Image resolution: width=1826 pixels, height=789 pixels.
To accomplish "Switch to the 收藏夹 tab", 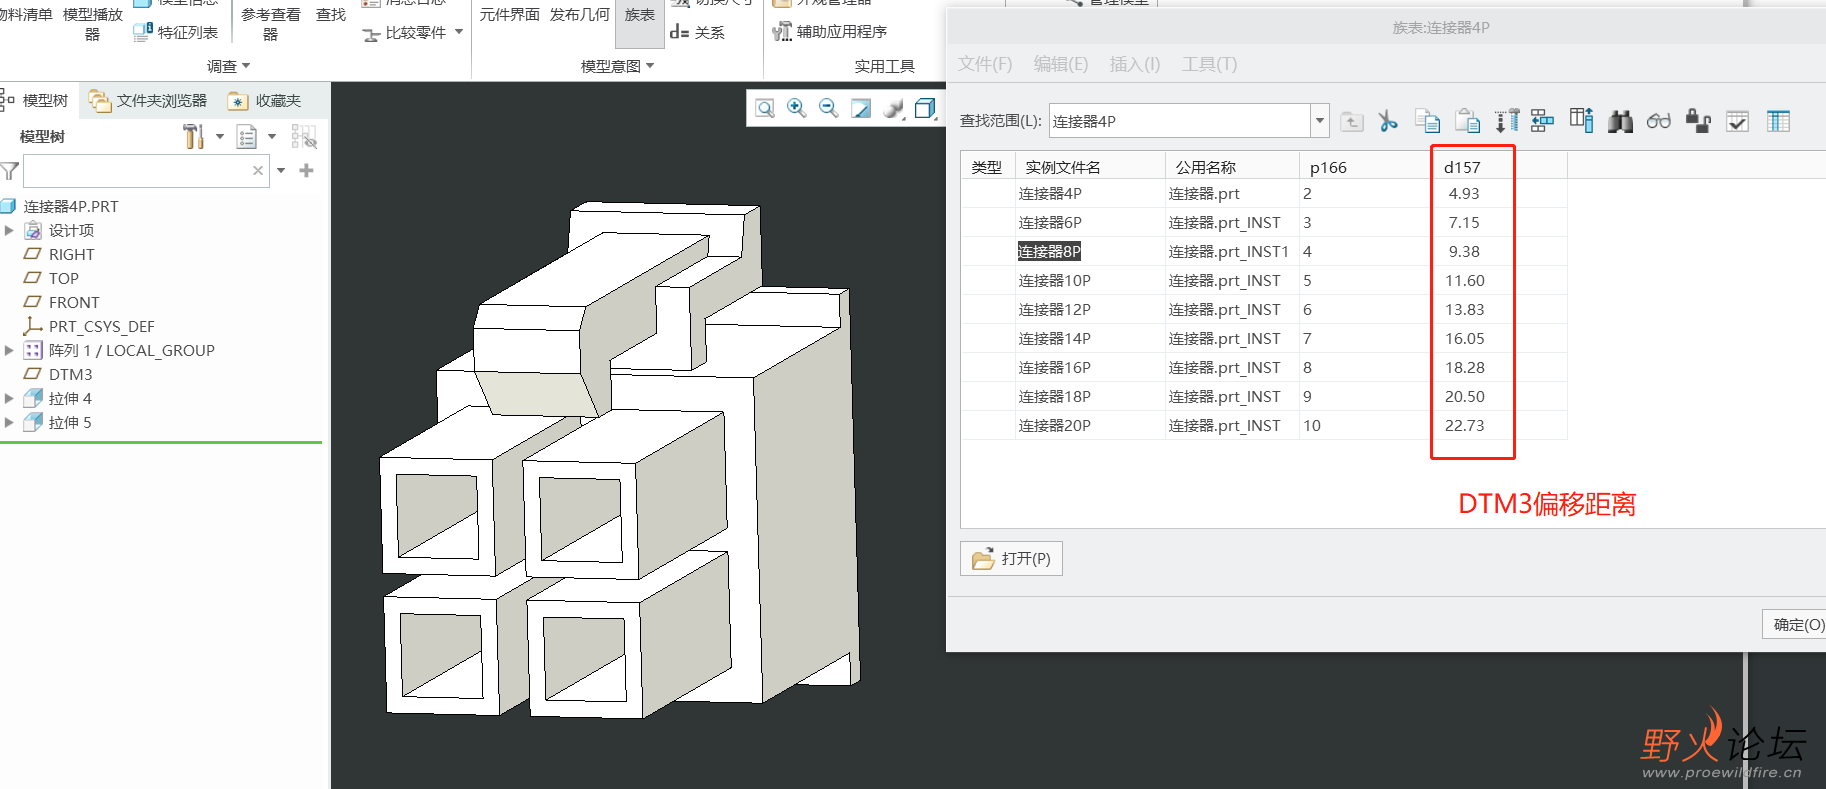I will (x=265, y=100).
